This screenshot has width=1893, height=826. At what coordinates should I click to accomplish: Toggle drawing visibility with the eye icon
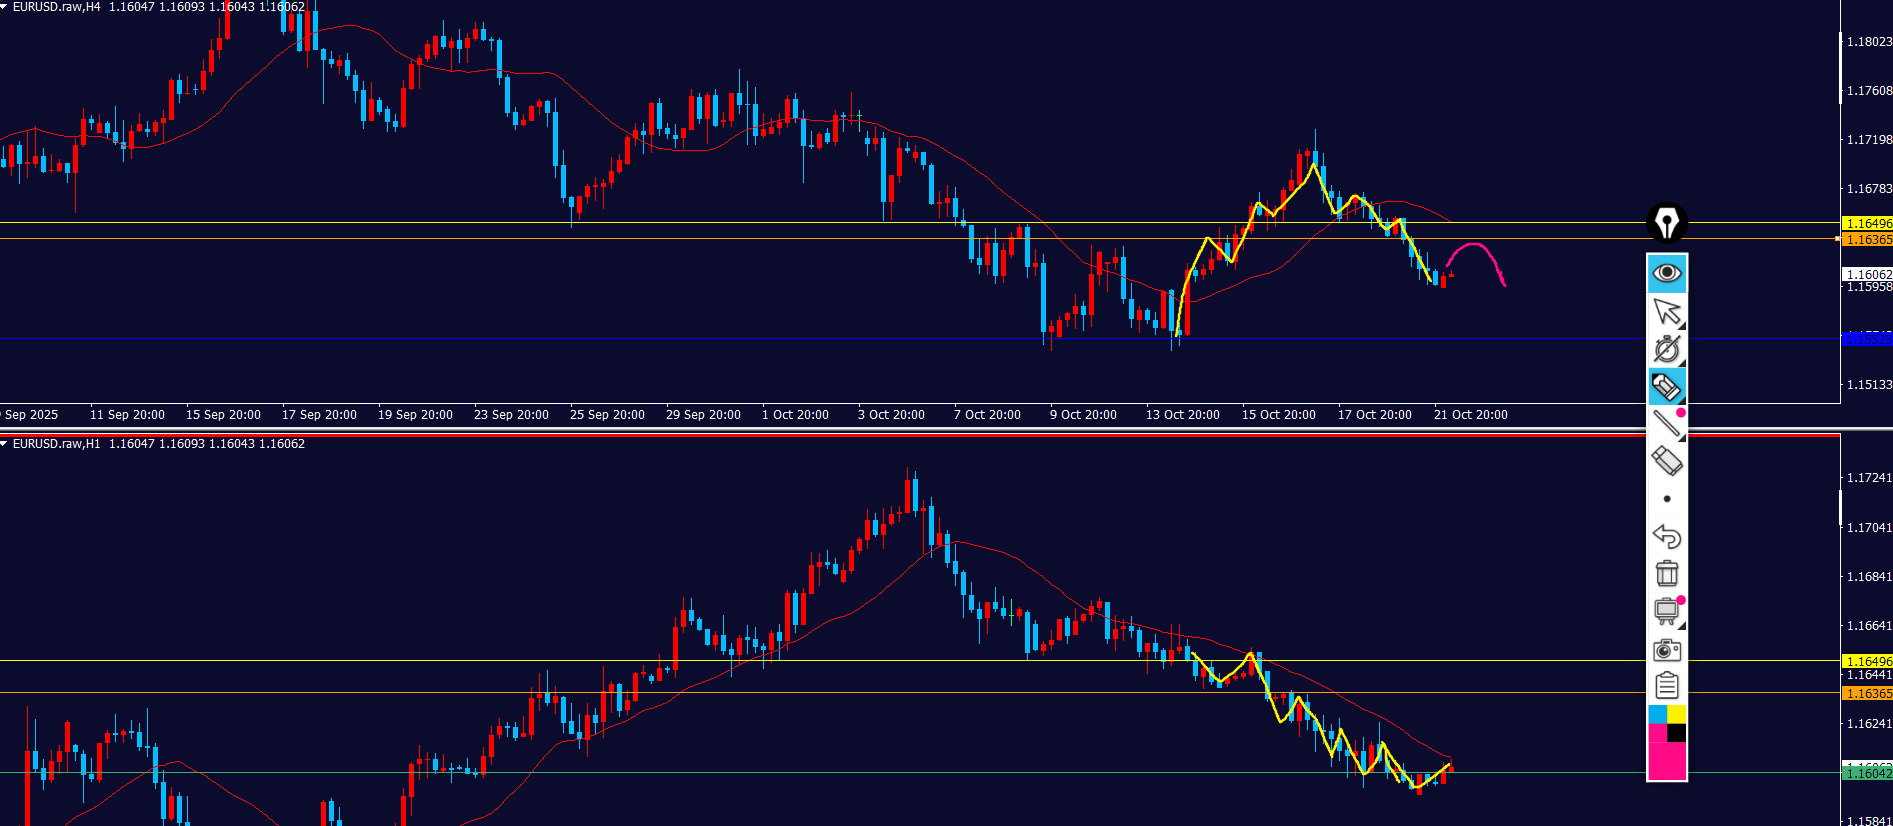click(x=1666, y=273)
